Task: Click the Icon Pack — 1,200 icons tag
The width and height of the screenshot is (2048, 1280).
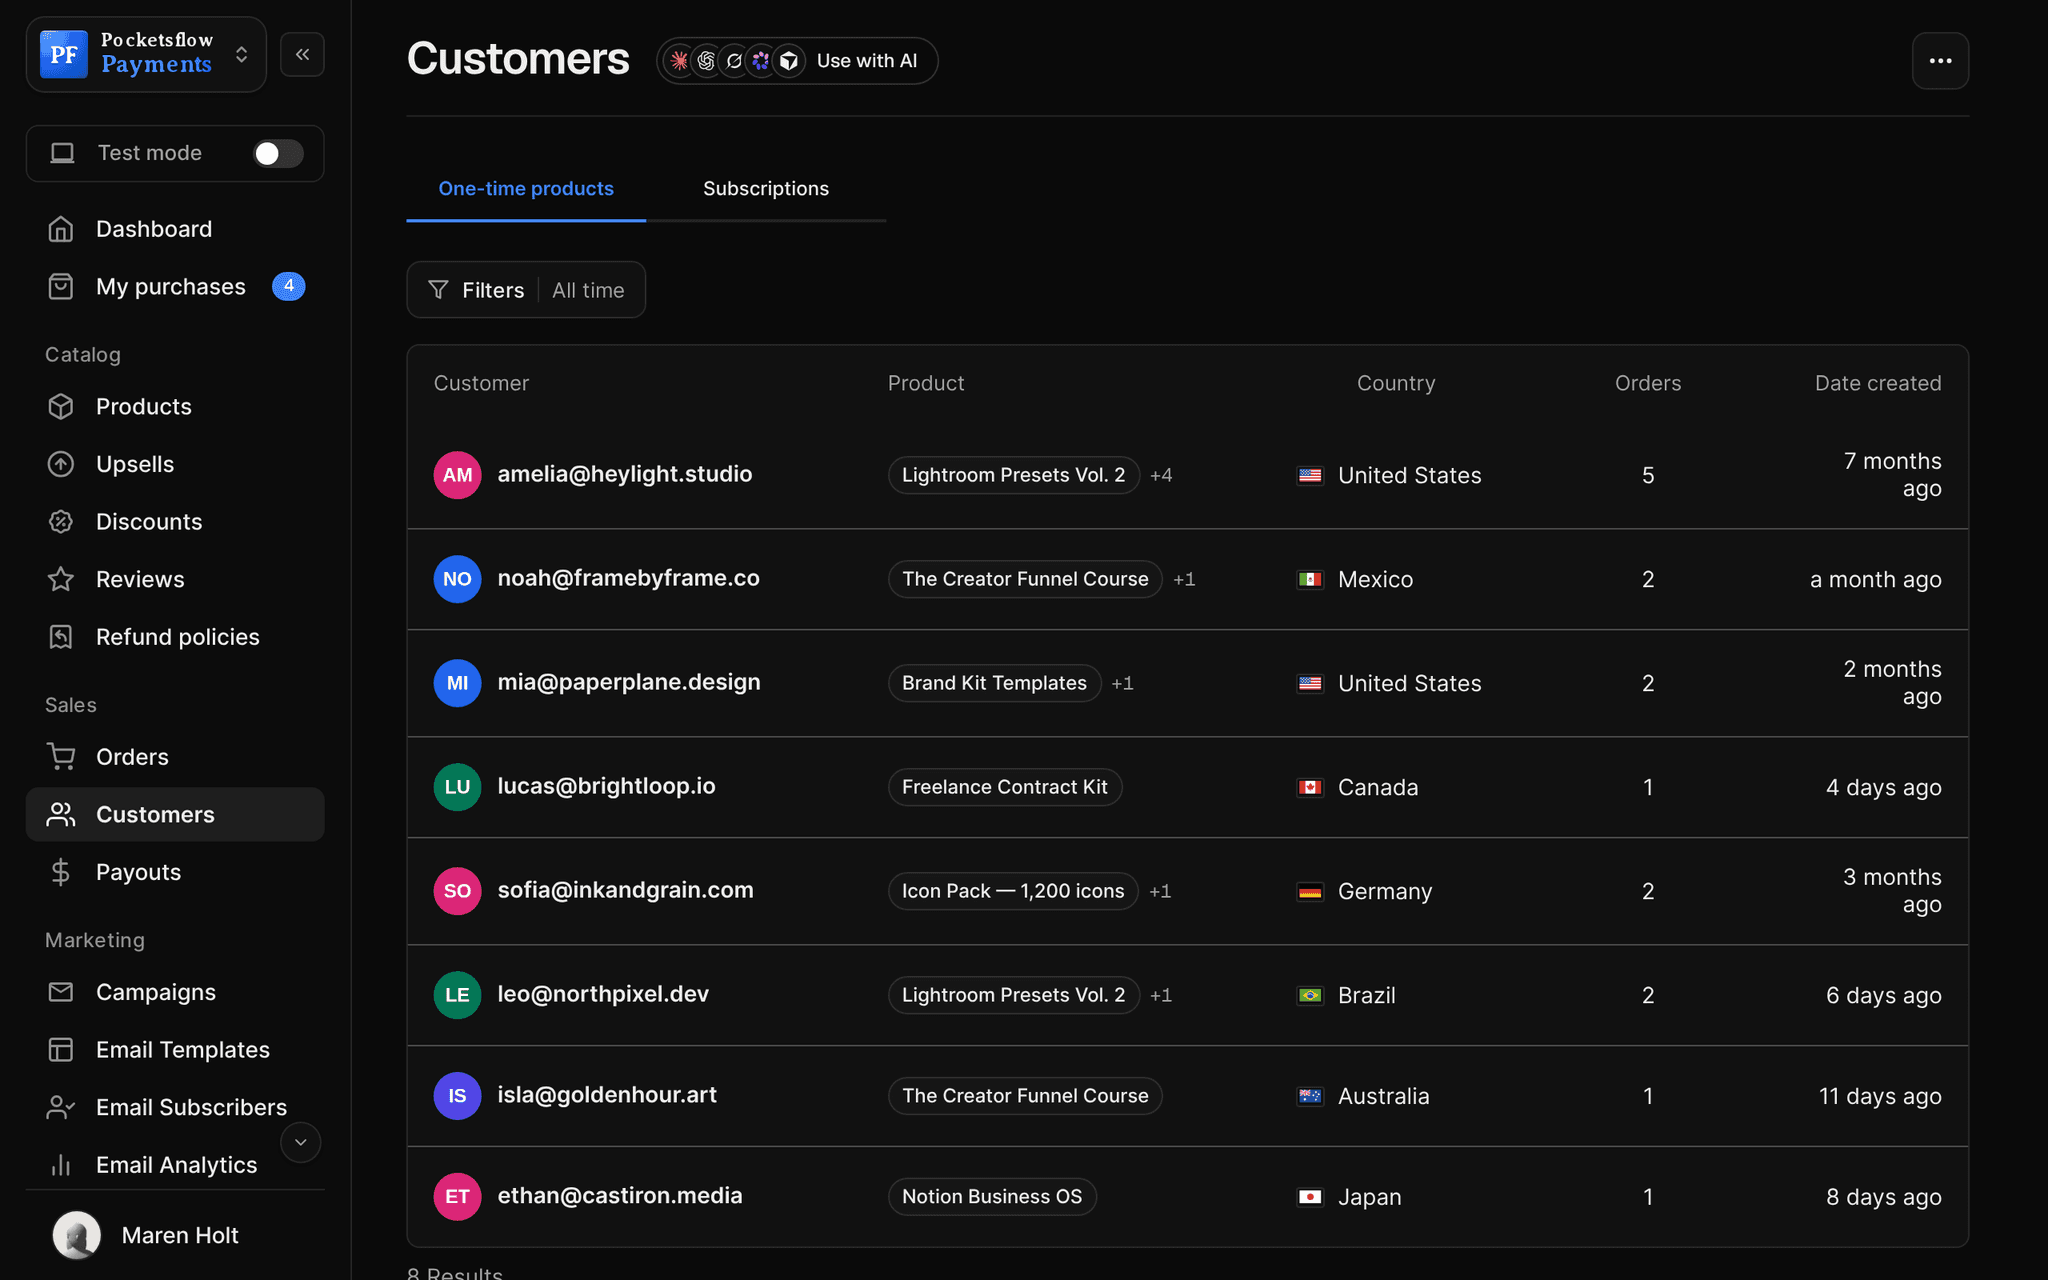Action: tap(1013, 891)
